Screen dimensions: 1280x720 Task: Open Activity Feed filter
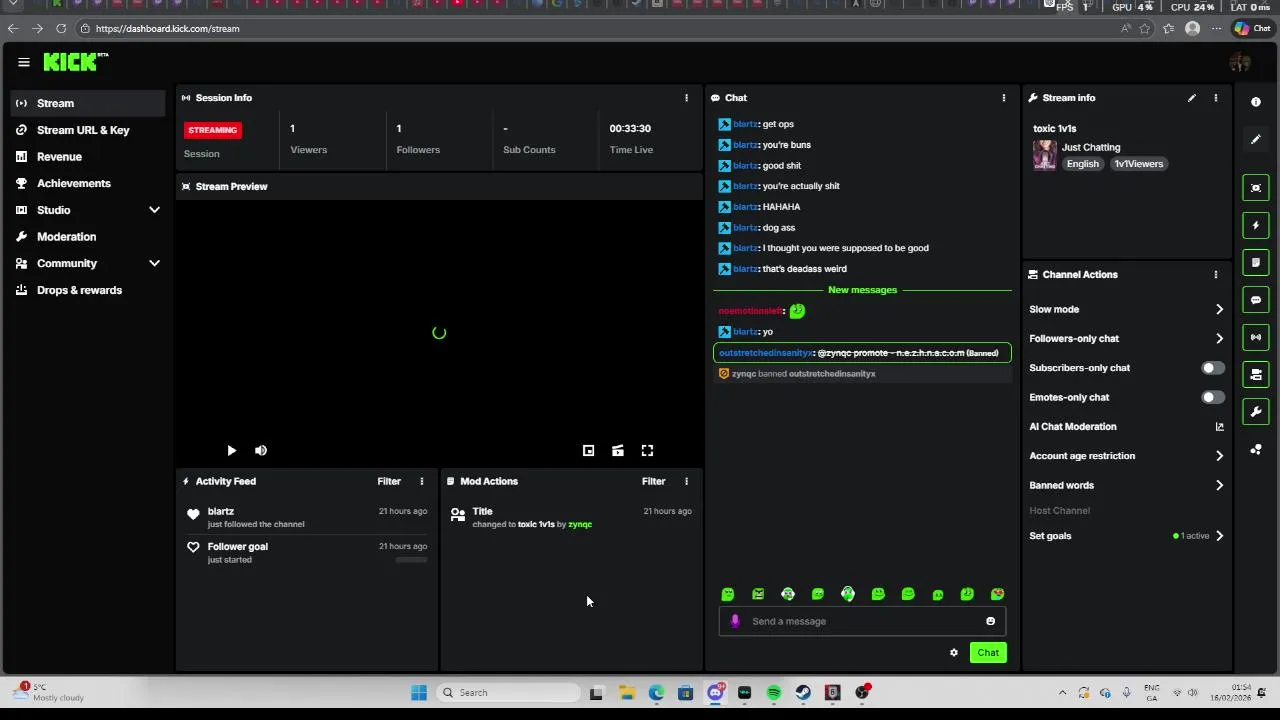(389, 482)
